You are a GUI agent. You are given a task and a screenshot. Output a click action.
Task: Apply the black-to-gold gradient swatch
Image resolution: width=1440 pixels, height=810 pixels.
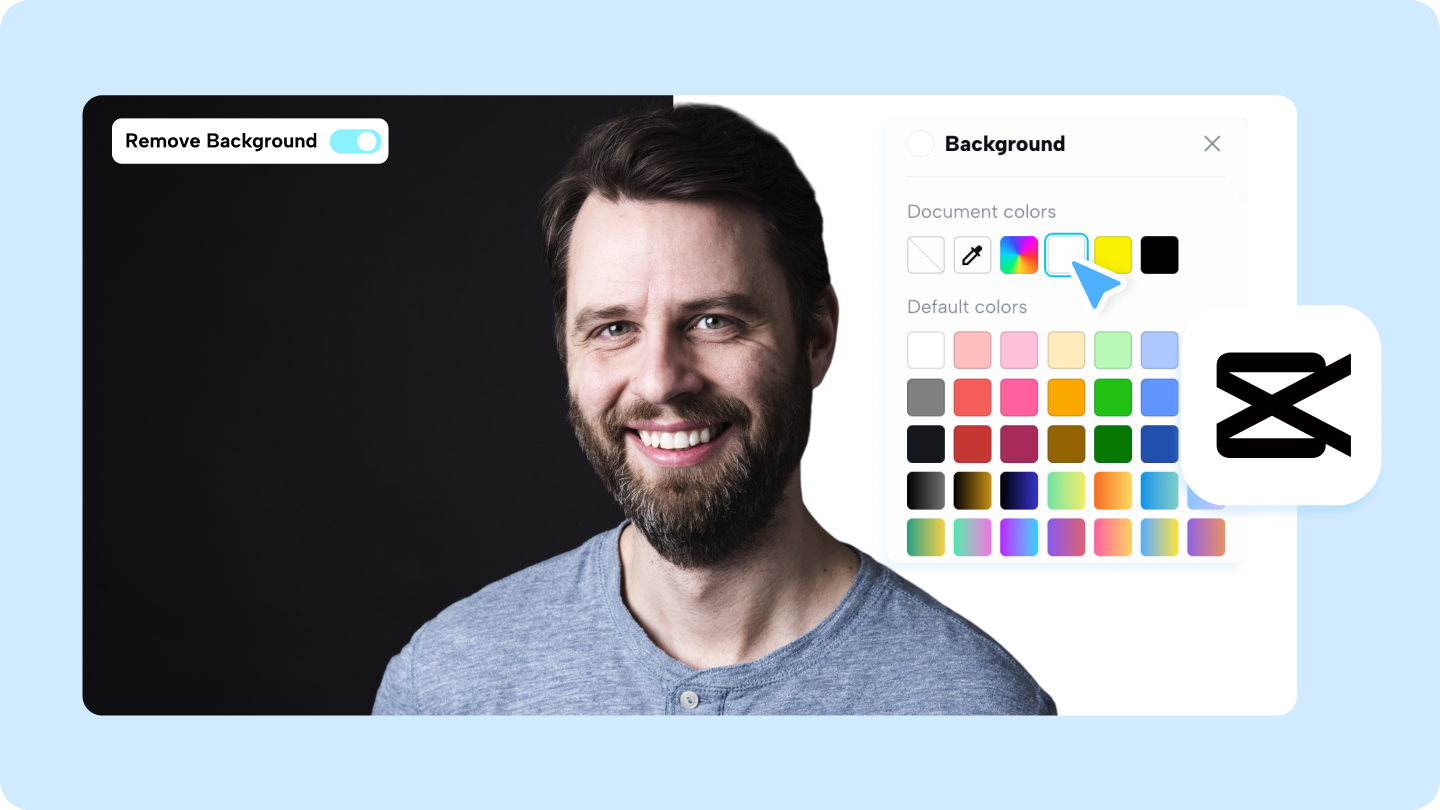point(972,490)
